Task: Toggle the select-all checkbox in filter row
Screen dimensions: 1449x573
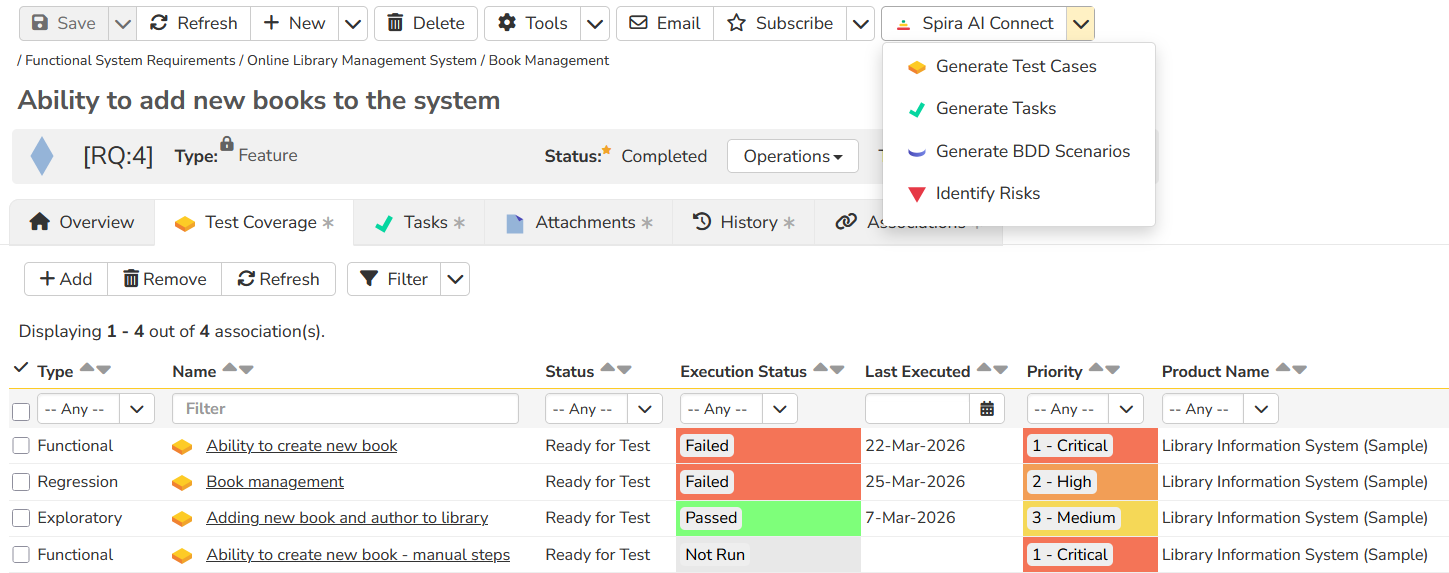Action: point(21,411)
